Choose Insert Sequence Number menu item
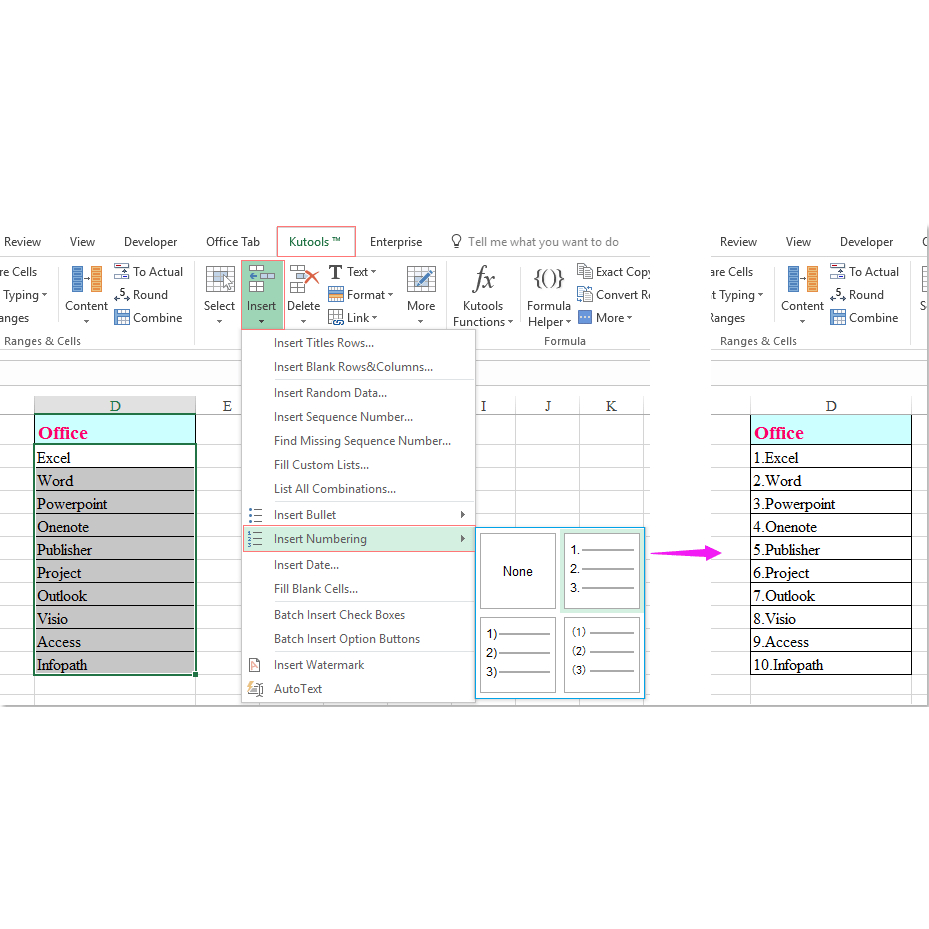 click(x=343, y=417)
